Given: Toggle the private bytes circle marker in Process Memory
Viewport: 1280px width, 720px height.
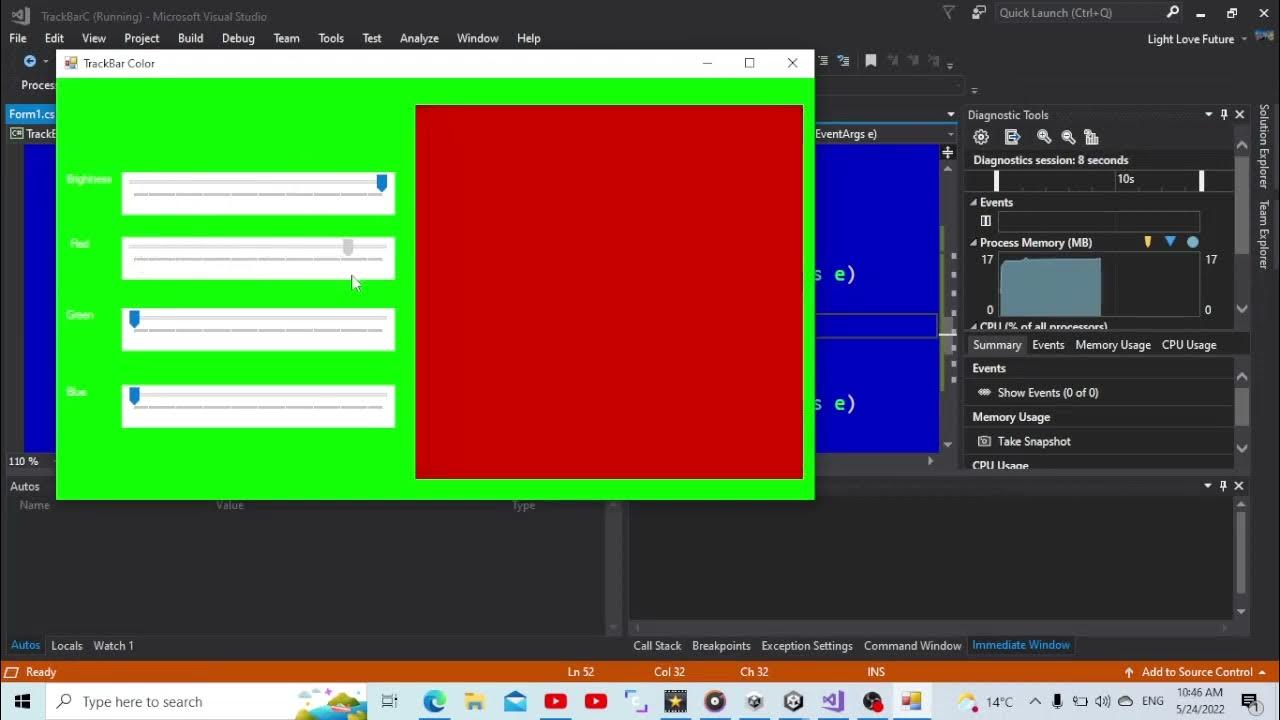Looking at the screenshot, I should 1192,242.
